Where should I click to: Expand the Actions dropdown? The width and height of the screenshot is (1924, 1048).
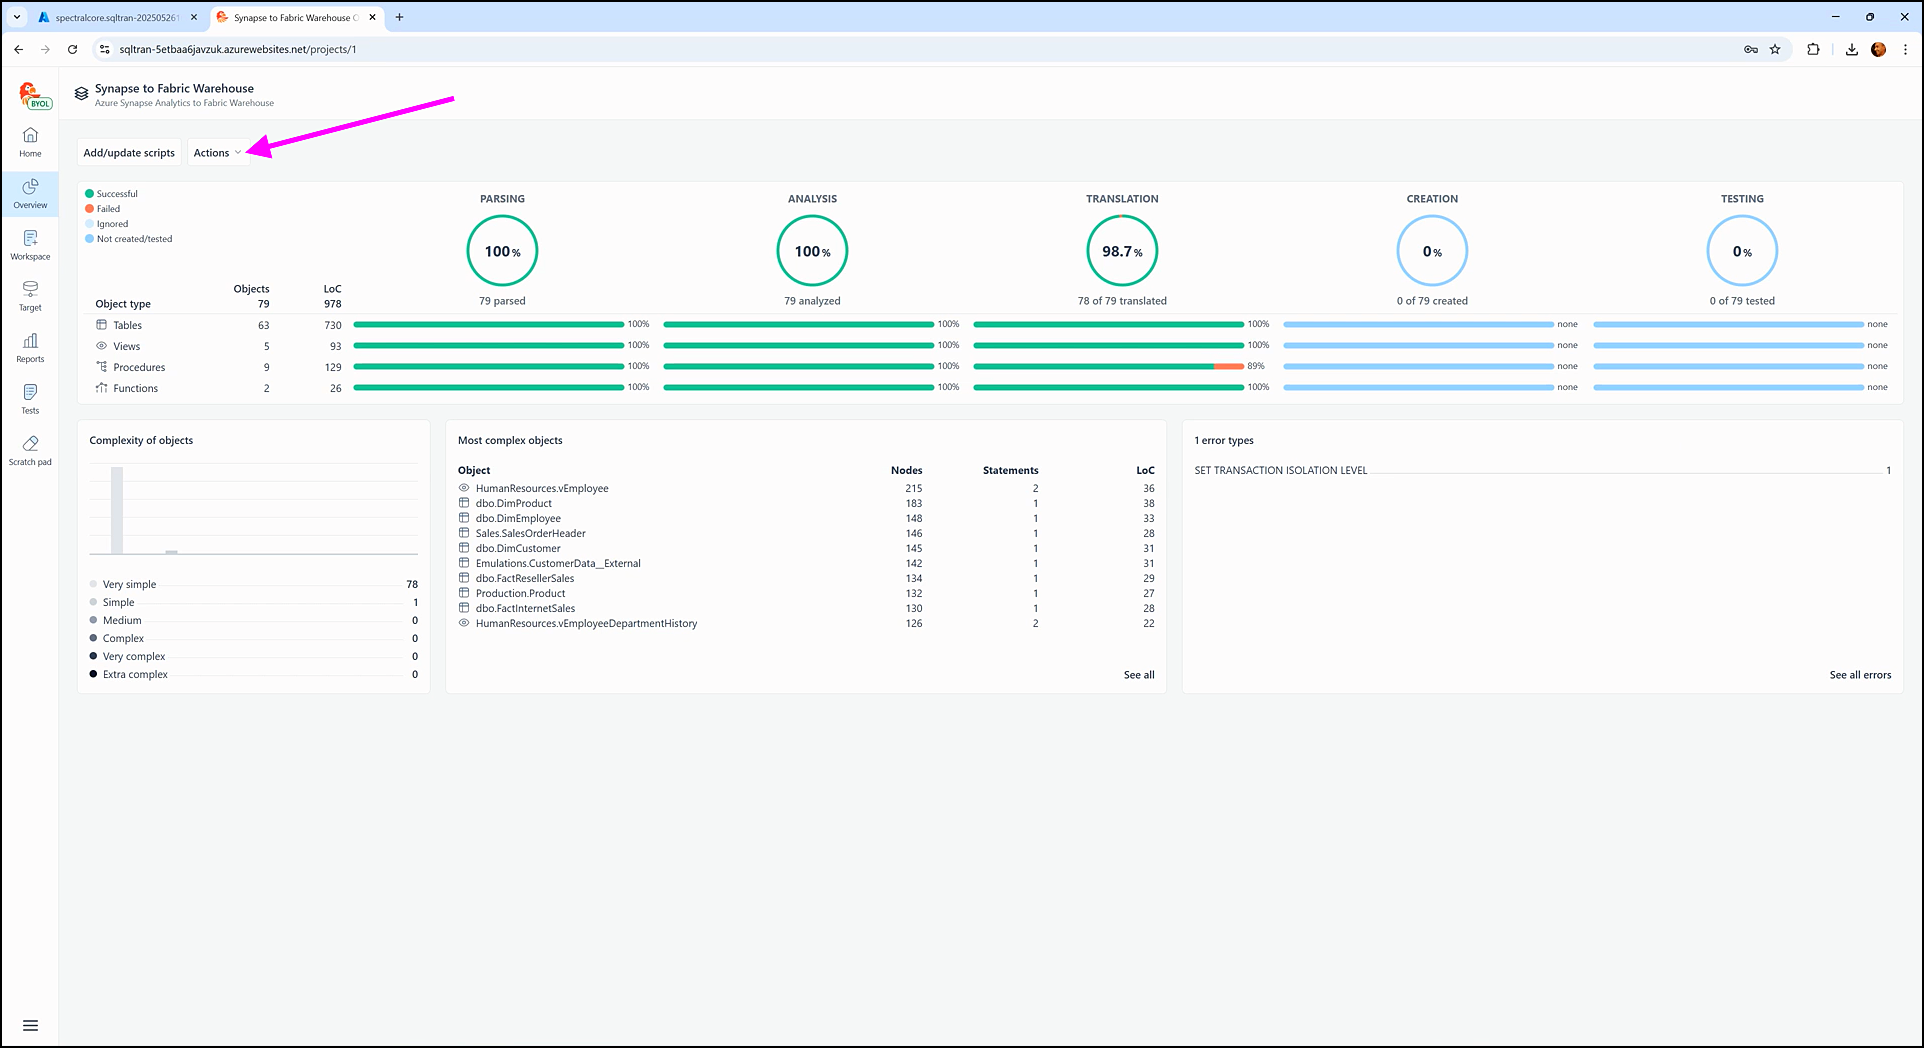(217, 153)
